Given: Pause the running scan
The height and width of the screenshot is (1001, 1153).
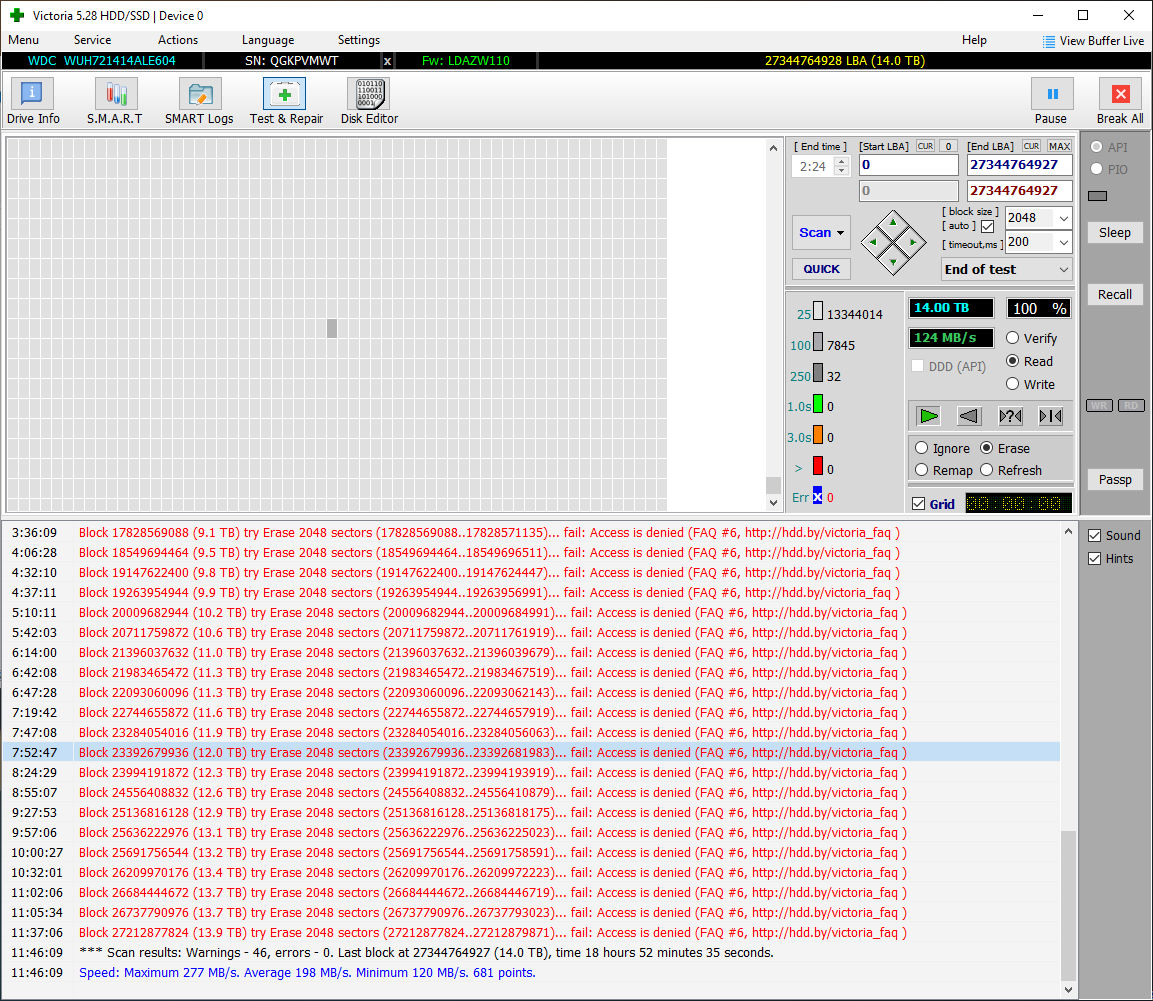Looking at the screenshot, I should 1051,102.
